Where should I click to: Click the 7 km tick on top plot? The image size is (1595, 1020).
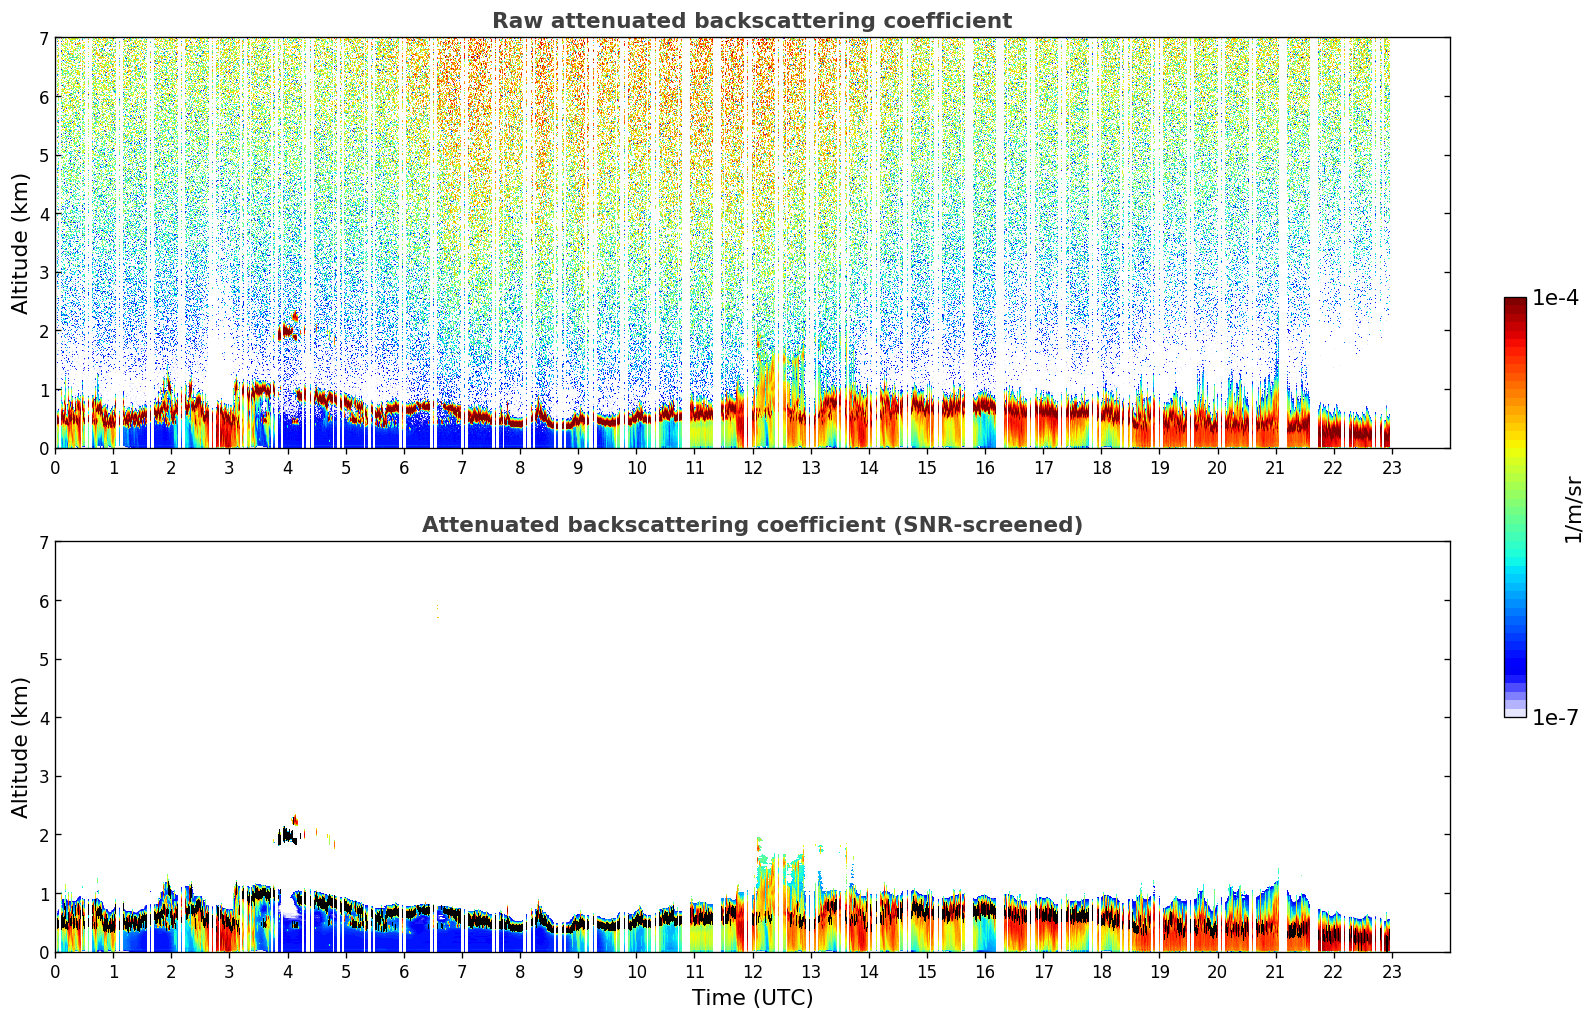[43, 38]
